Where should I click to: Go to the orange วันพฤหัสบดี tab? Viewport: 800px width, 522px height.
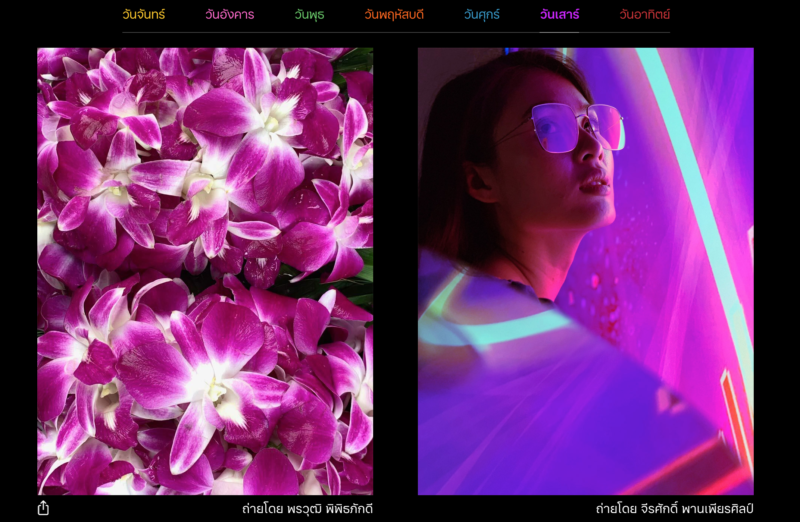pyautogui.click(x=394, y=15)
